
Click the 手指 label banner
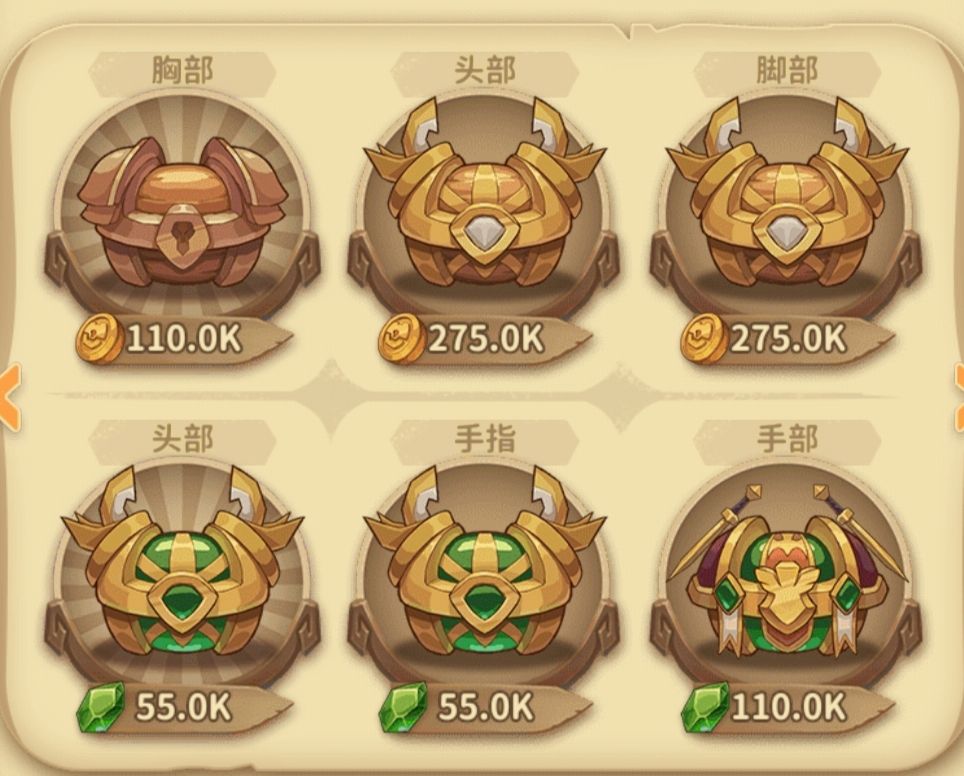pyautogui.click(x=484, y=438)
